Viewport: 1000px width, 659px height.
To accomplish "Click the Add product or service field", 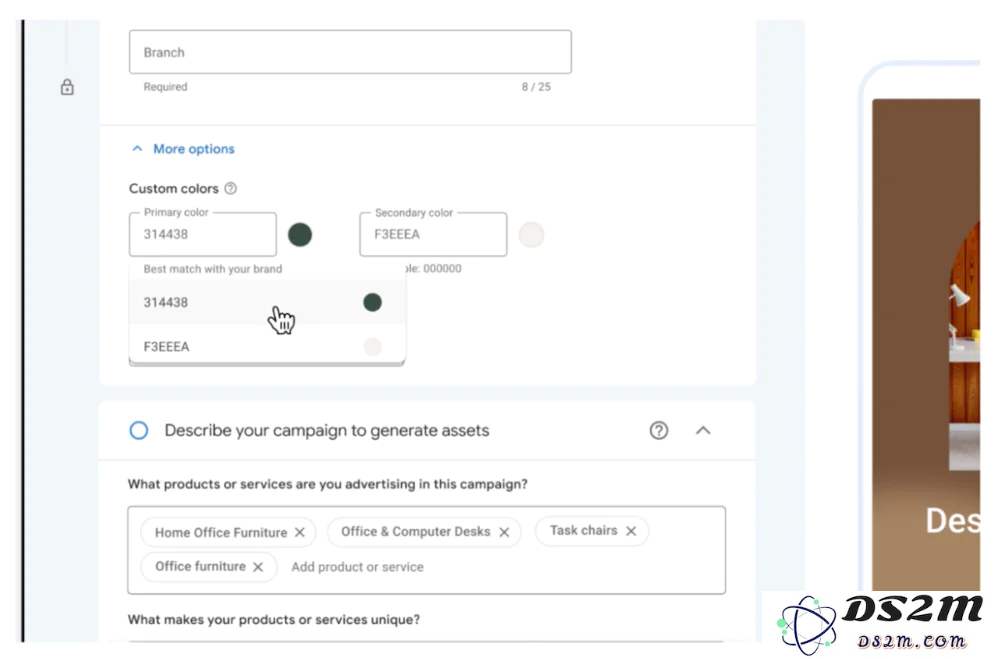I will [357, 567].
